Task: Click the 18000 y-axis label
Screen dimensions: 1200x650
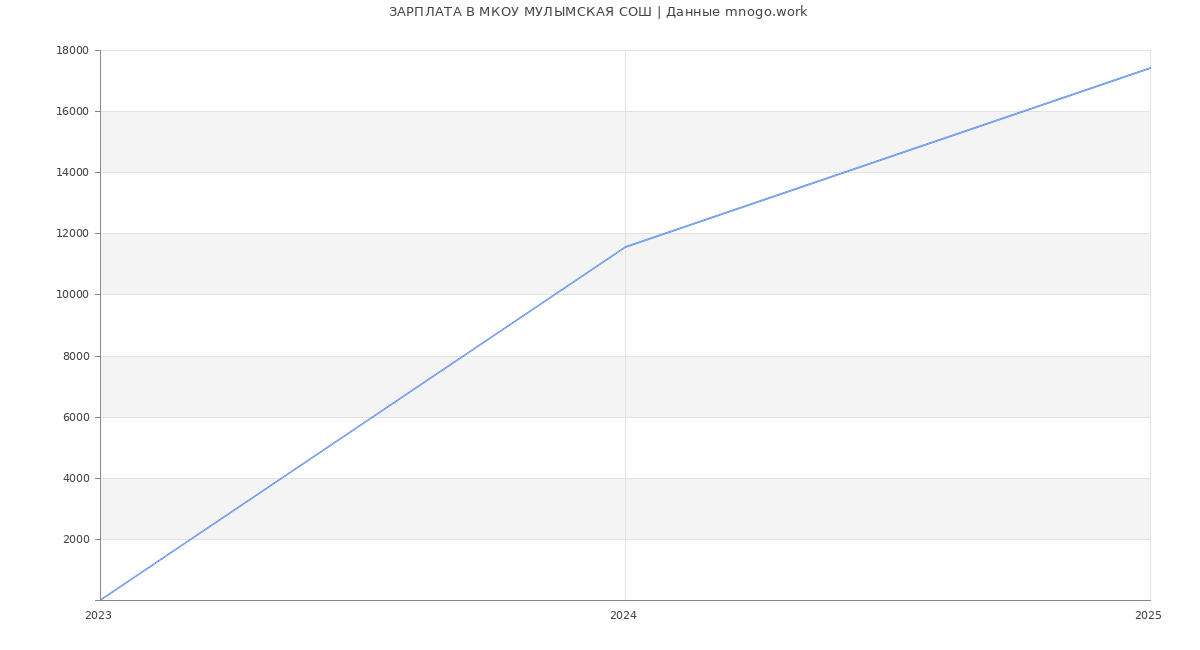Action: [x=75, y=50]
